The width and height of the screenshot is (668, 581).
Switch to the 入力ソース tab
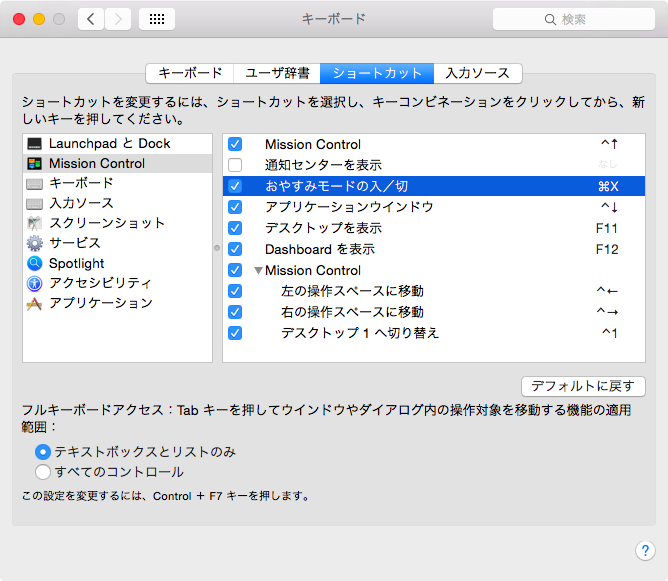[478, 73]
